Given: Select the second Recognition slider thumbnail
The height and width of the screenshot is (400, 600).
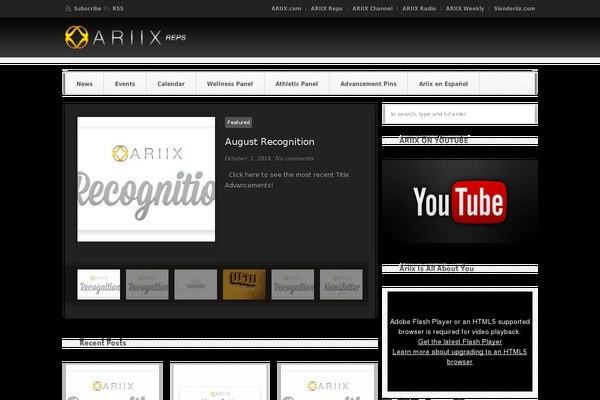Looking at the screenshot, I should click(x=147, y=284).
